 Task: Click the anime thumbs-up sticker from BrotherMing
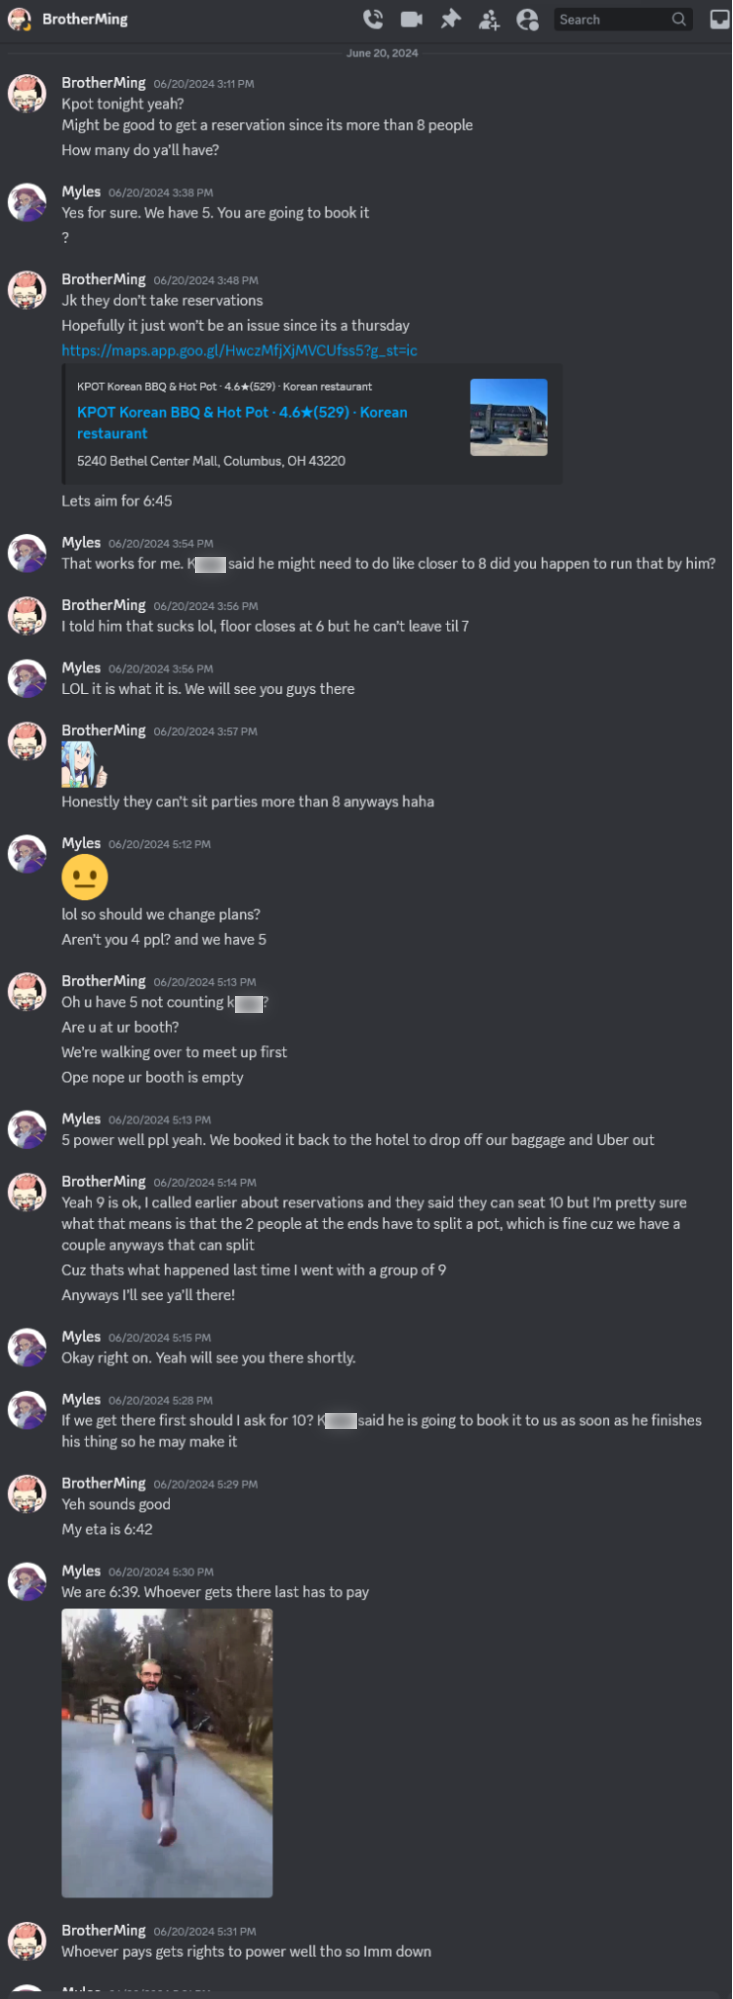click(84, 765)
